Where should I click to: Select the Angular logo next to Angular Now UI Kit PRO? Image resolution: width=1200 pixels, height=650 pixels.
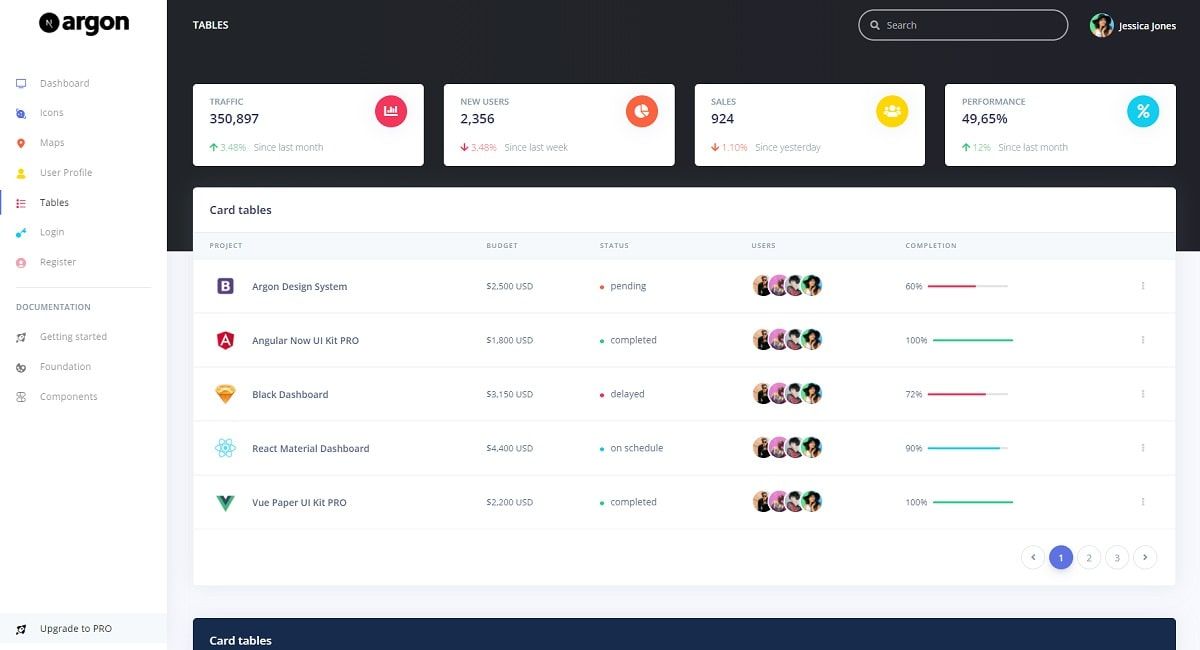226,340
